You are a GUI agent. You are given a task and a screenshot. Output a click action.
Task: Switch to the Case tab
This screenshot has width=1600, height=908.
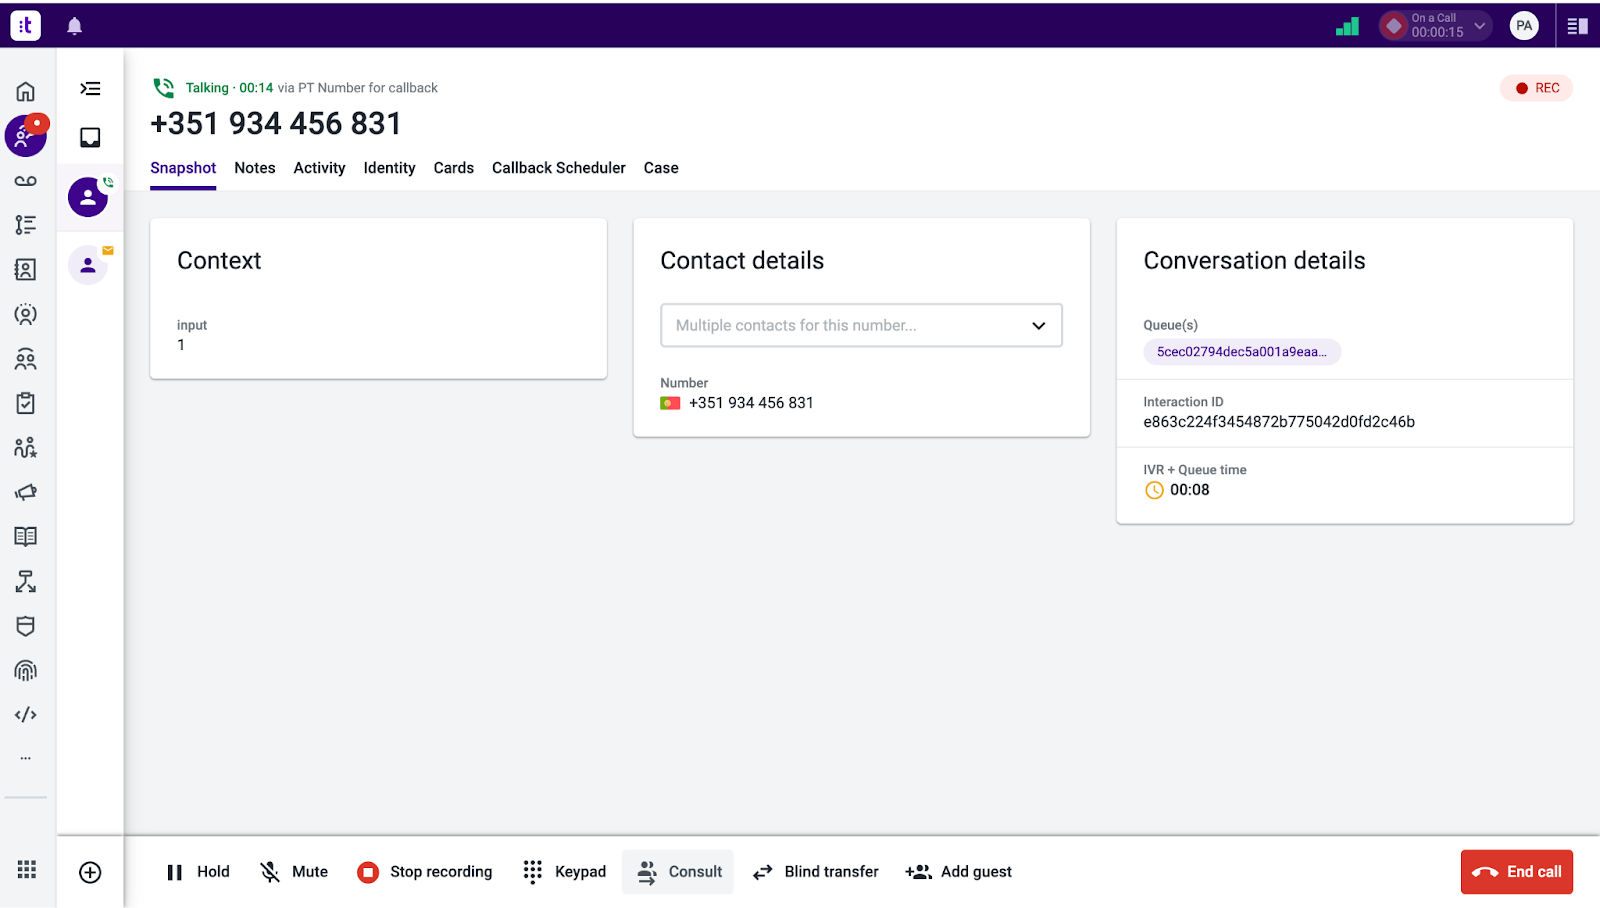(x=661, y=168)
